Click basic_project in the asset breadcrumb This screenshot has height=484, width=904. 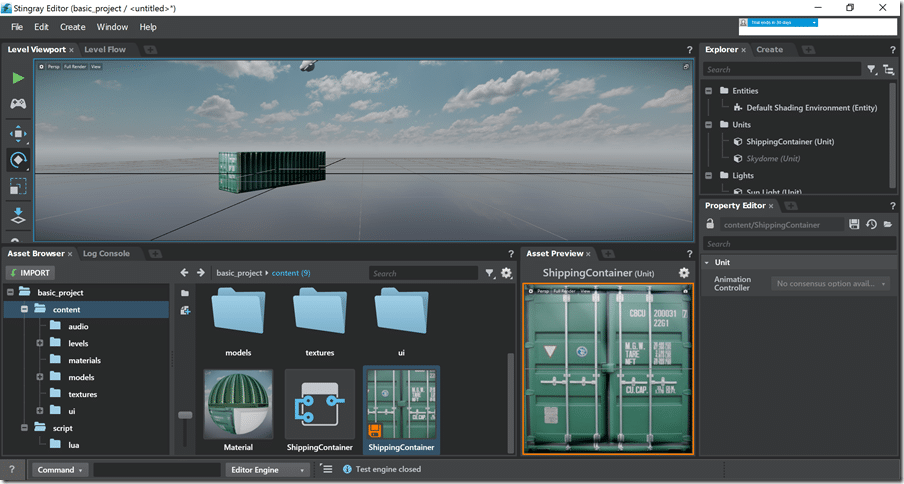point(239,273)
